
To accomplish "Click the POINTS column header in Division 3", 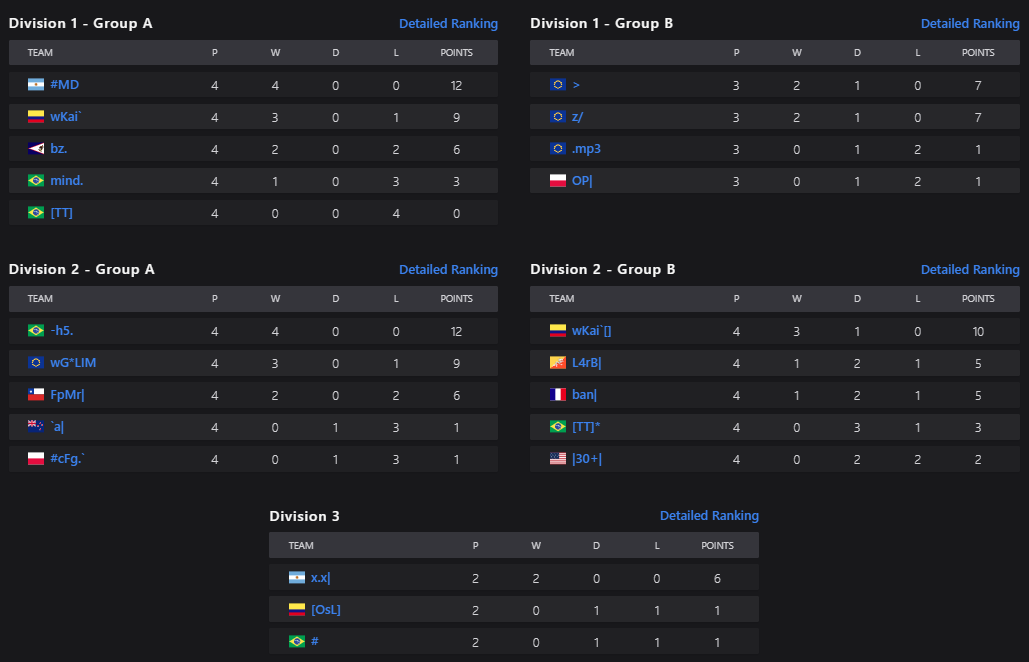I will pos(717,546).
